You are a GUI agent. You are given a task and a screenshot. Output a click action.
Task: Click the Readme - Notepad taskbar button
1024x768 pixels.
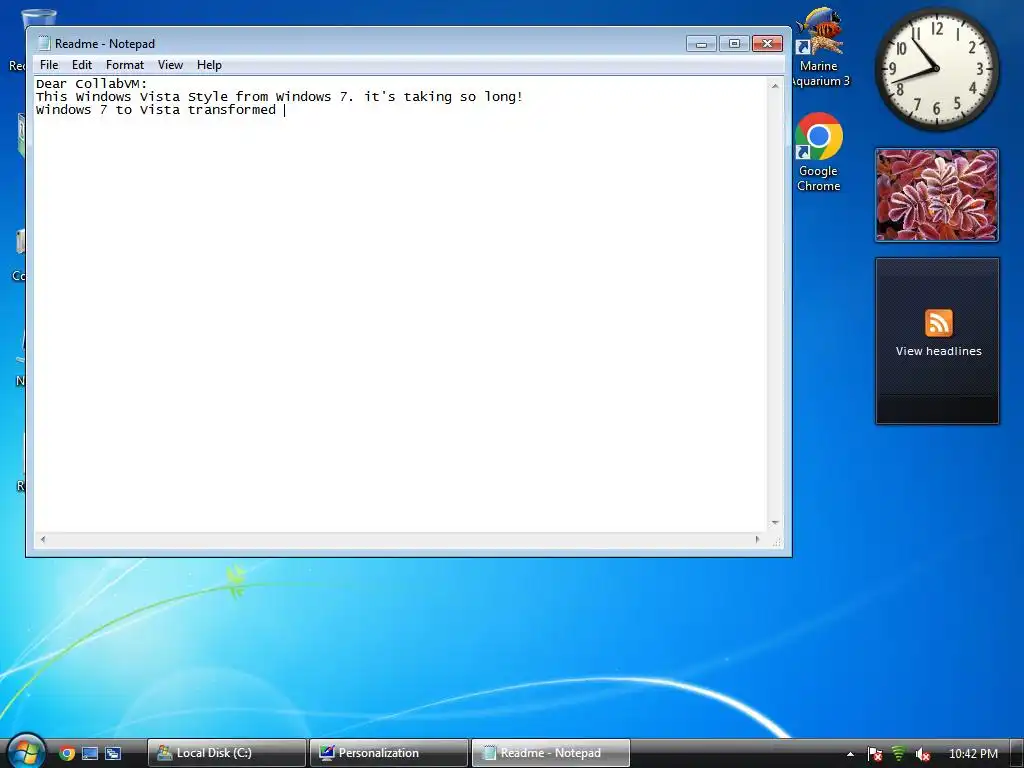click(551, 753)
